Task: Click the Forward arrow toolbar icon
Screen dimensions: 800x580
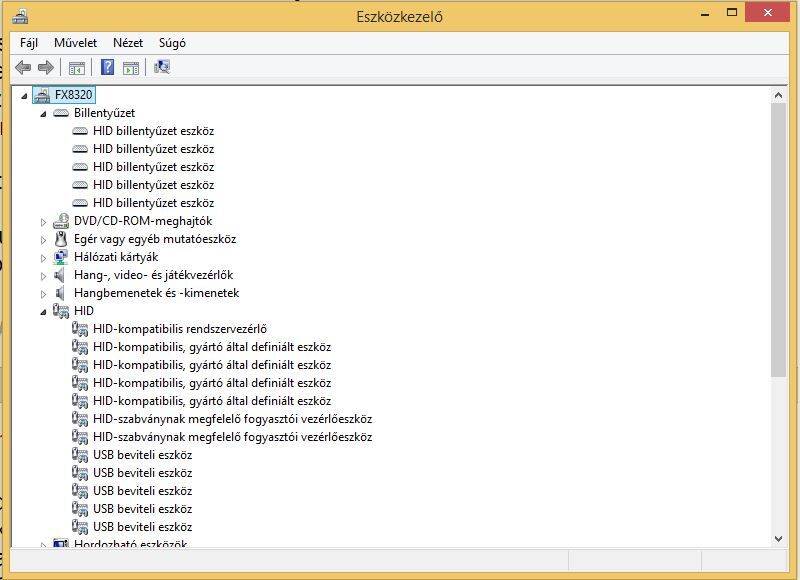Action: 46,67
